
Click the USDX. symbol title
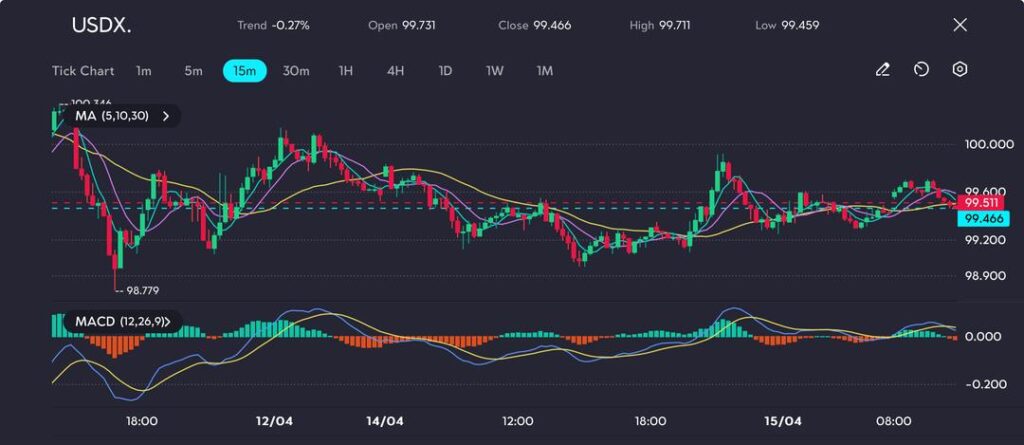[99, 25]
